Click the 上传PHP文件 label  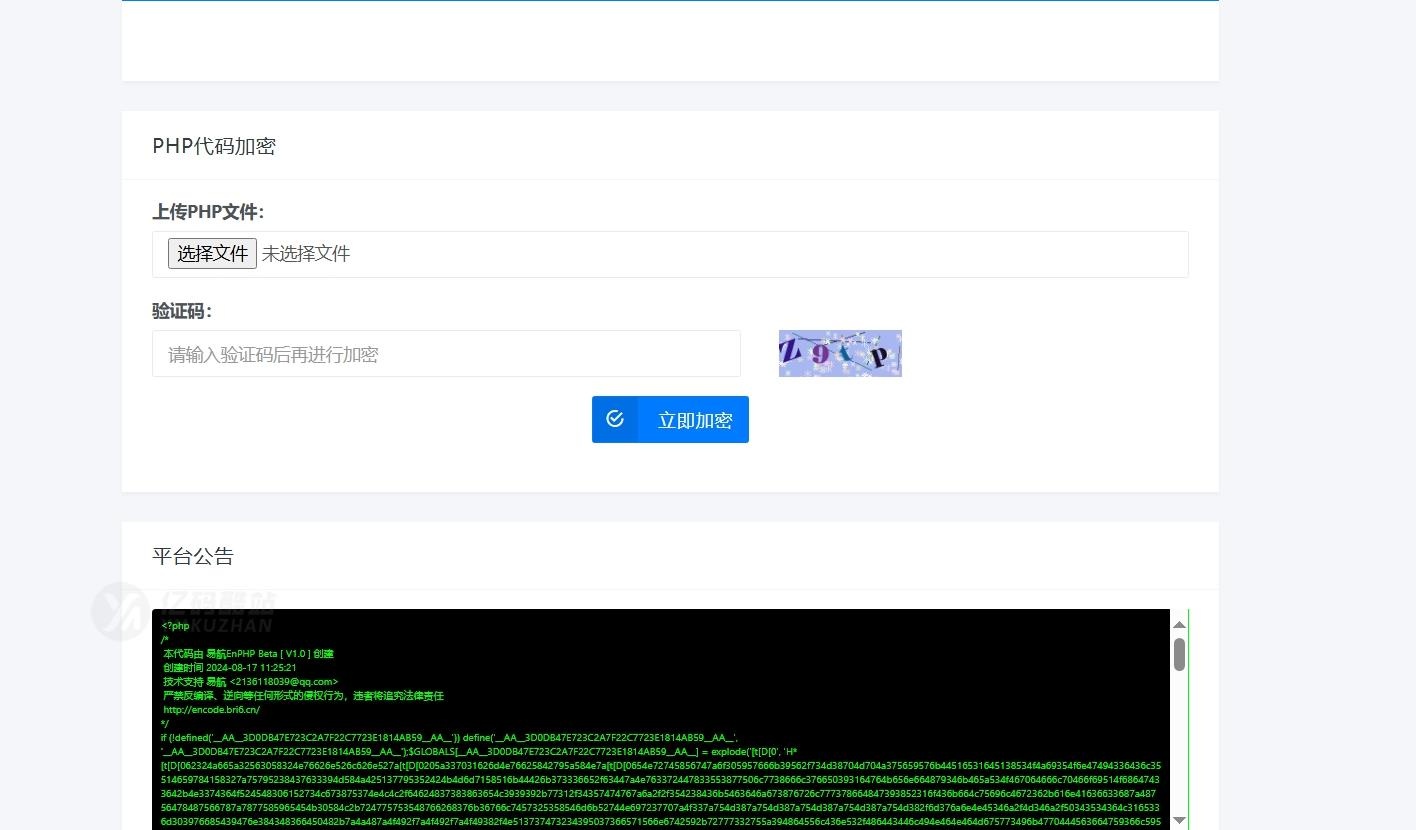pyautogui.click(x=208, y=212)
